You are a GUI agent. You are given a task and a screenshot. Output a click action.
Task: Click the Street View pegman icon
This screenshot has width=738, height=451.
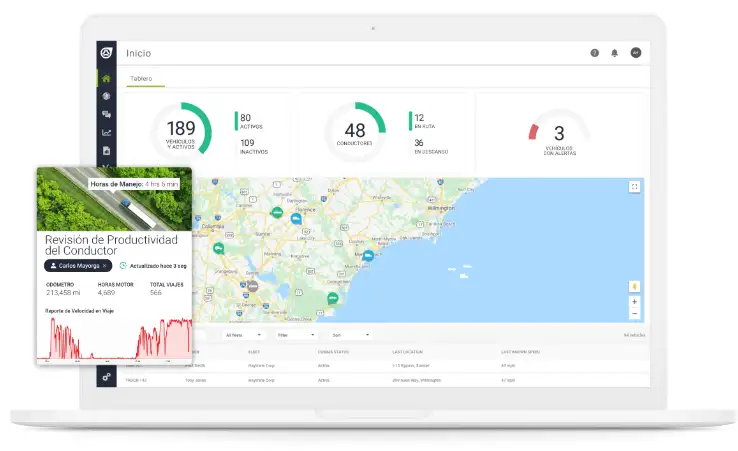(634, 287)
